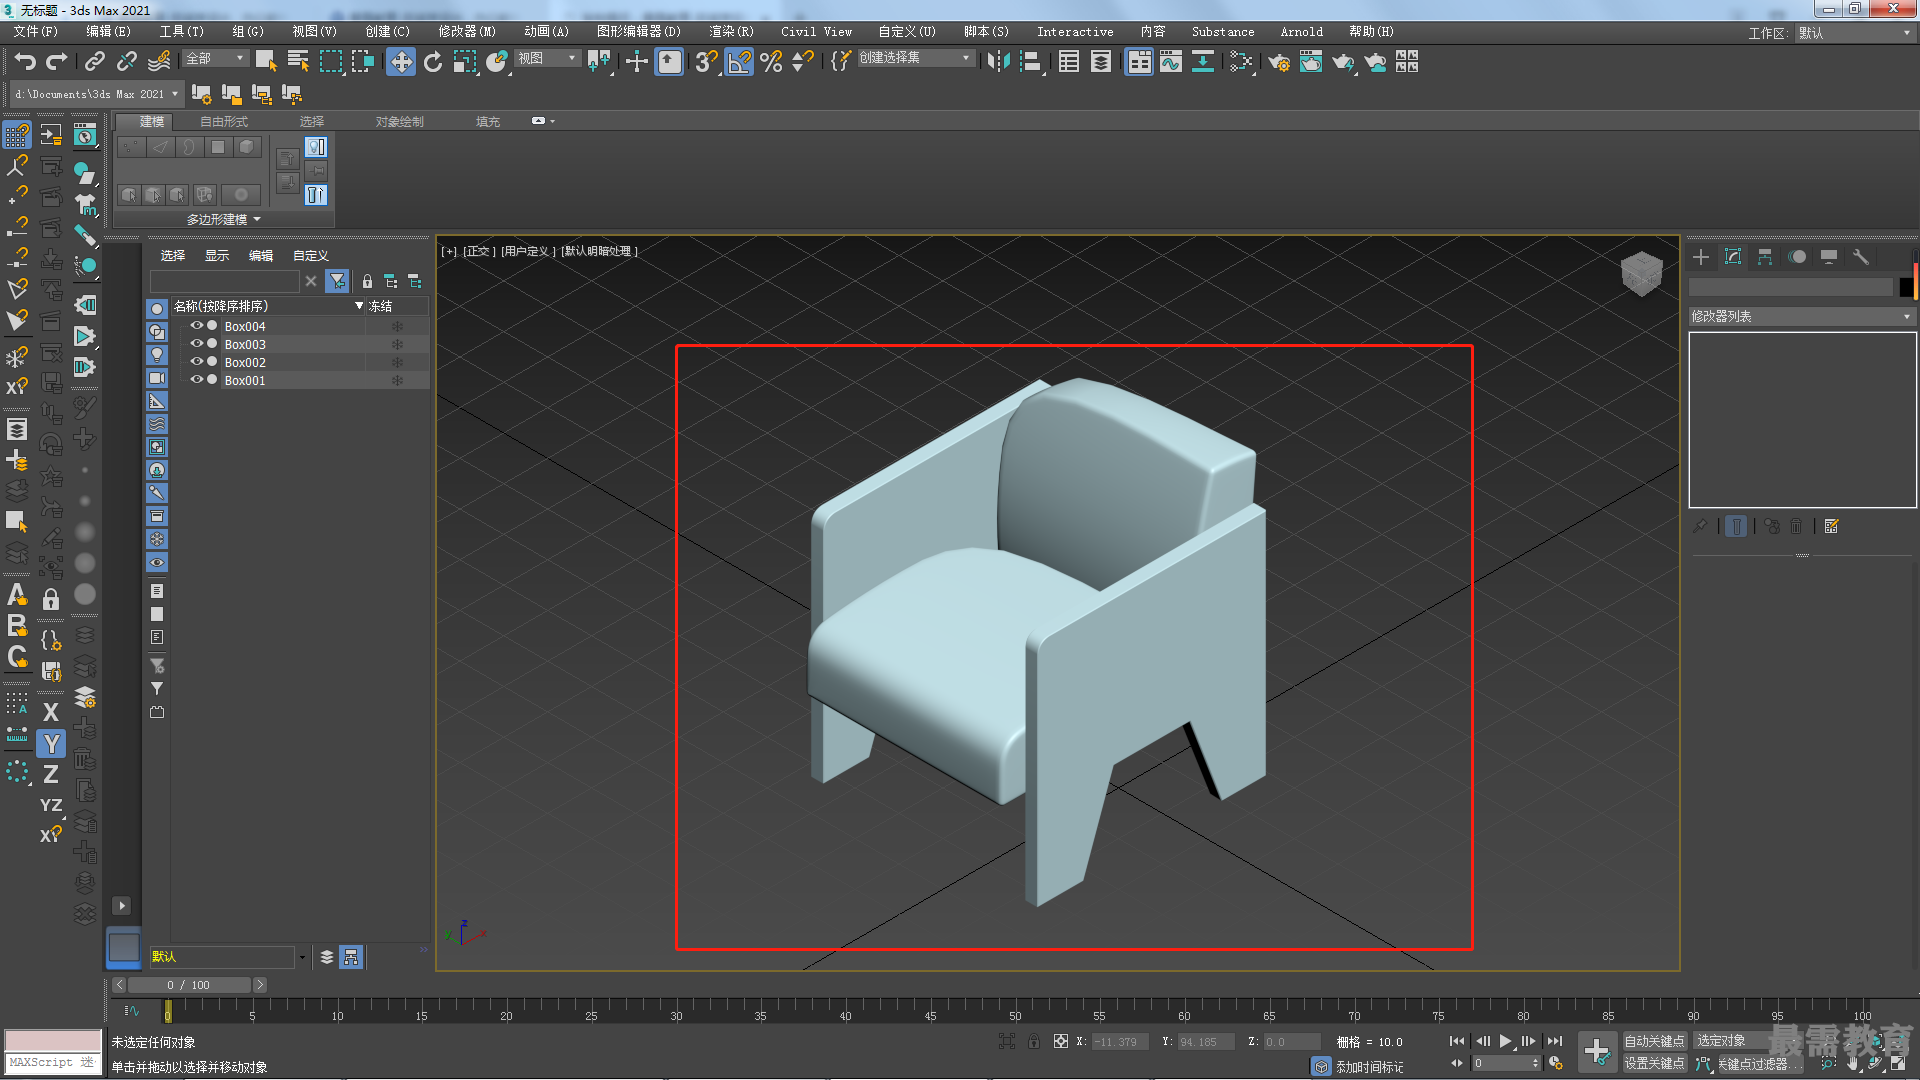Viewport: 1920px width, 1080px height.
Task: Play the animation
Action: pyautogui.click(x=1505, y=1041)
